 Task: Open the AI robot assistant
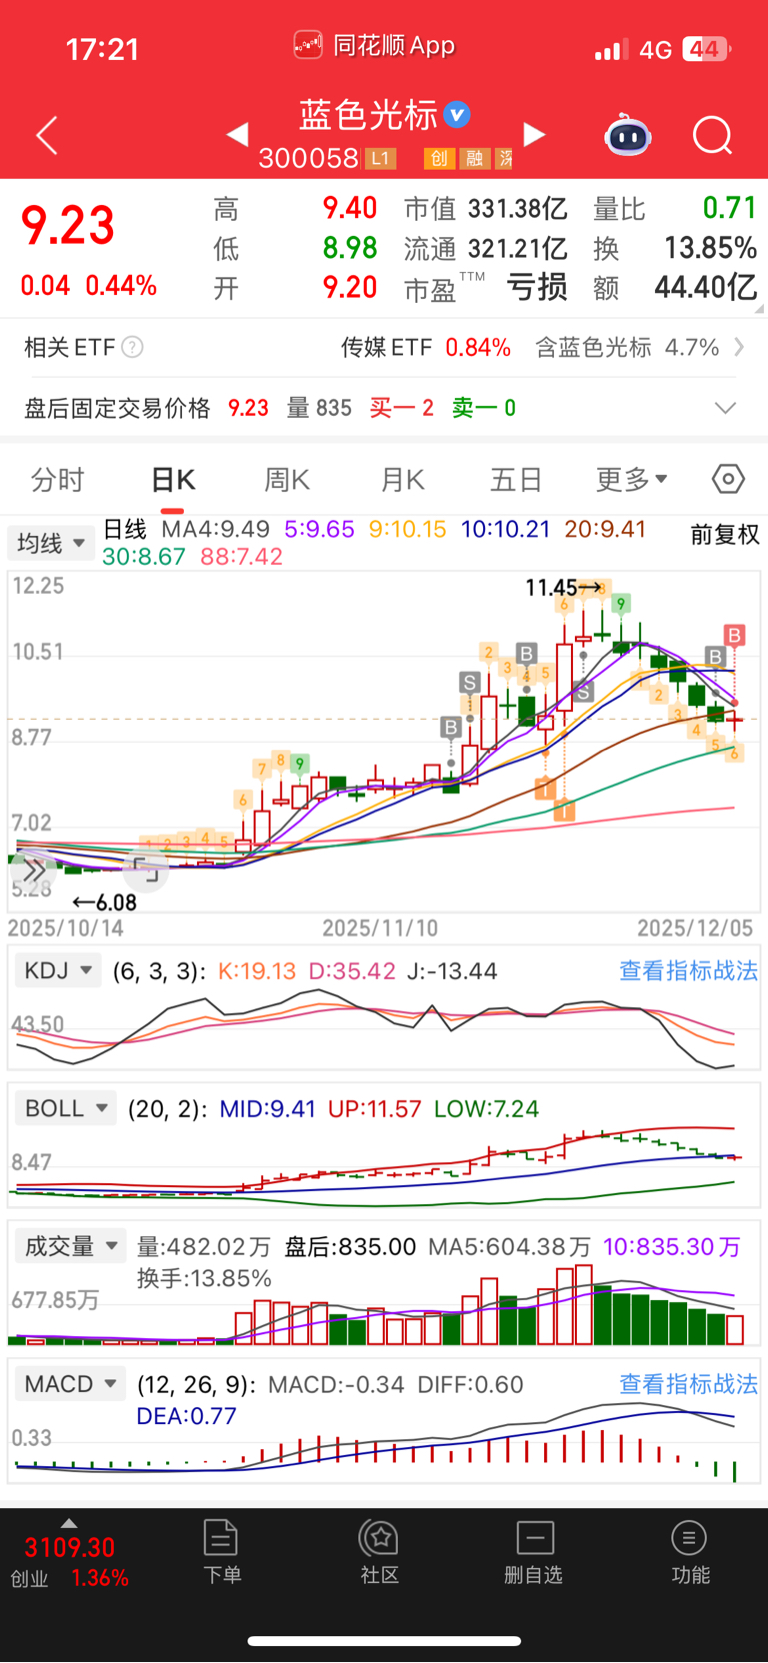[x=628, y=135]
